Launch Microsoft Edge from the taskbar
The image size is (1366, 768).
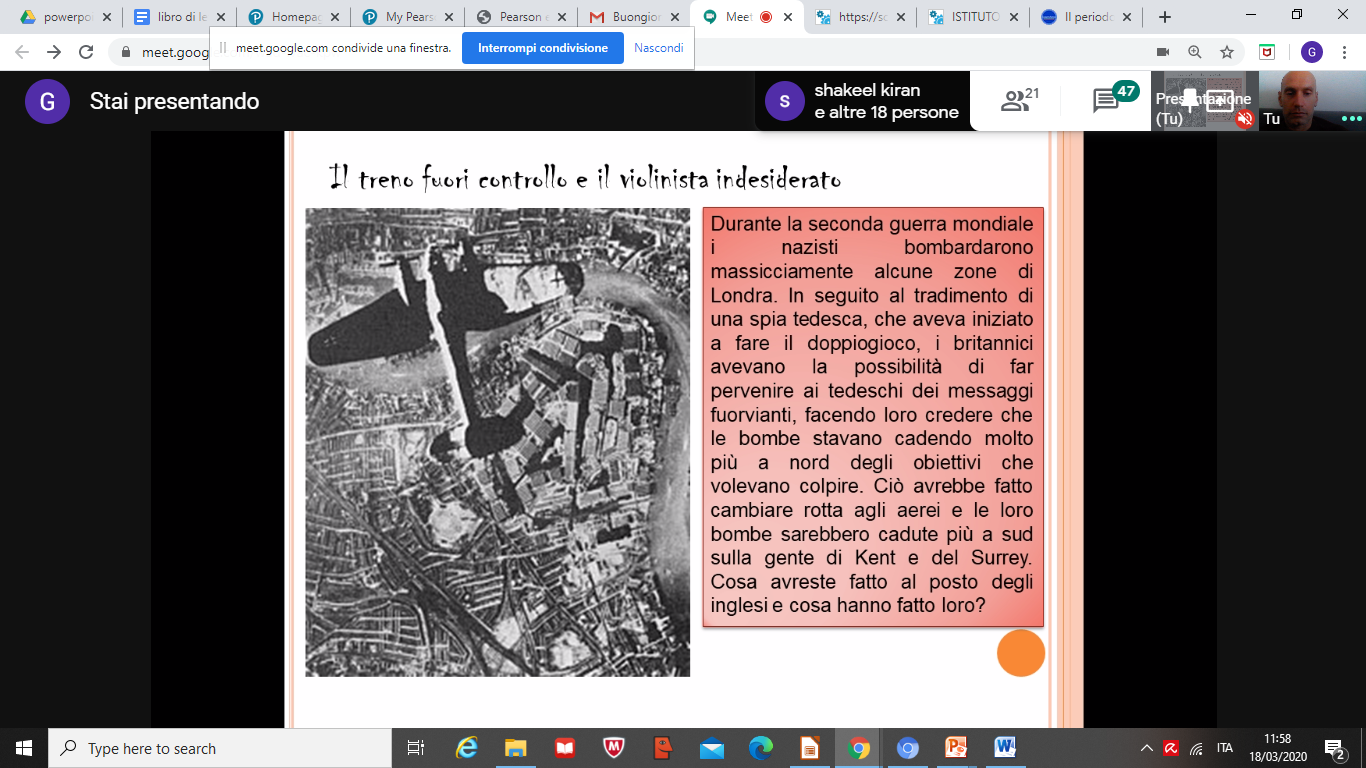761,748
